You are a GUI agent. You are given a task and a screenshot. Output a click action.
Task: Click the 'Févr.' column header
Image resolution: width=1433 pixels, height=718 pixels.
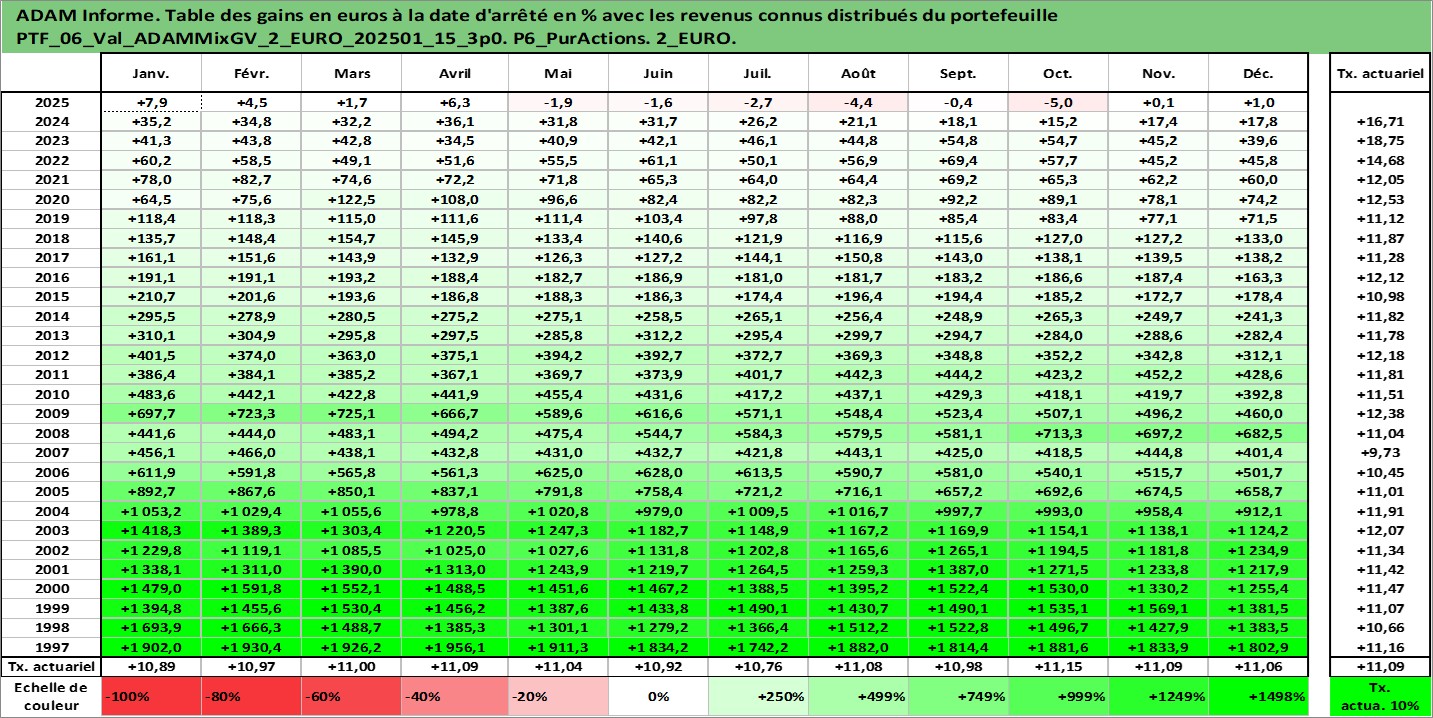pos(251,74)
